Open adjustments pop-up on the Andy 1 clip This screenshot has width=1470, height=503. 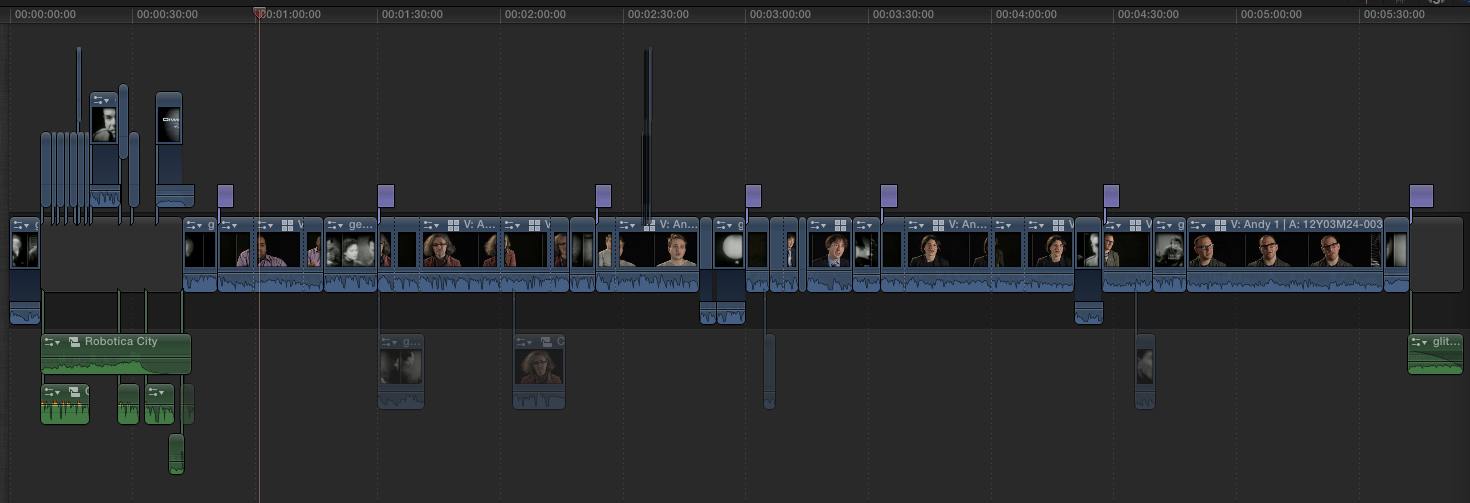pos(1198,225)
